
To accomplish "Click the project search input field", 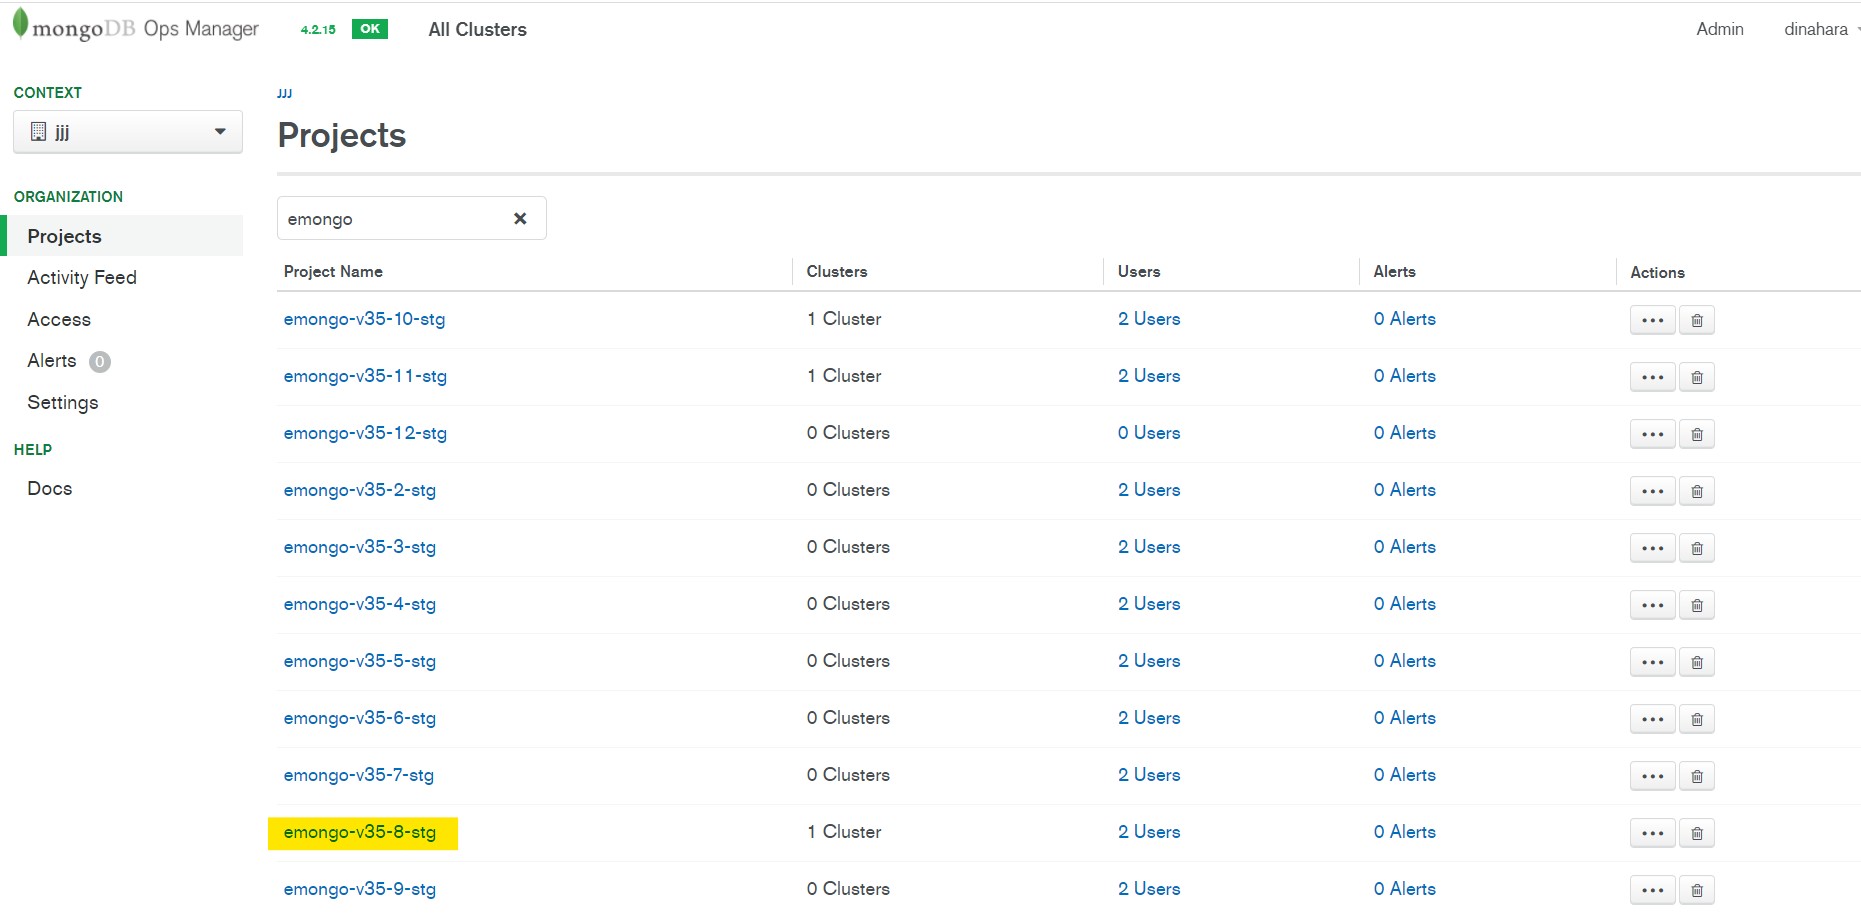I will coord(395,219).
